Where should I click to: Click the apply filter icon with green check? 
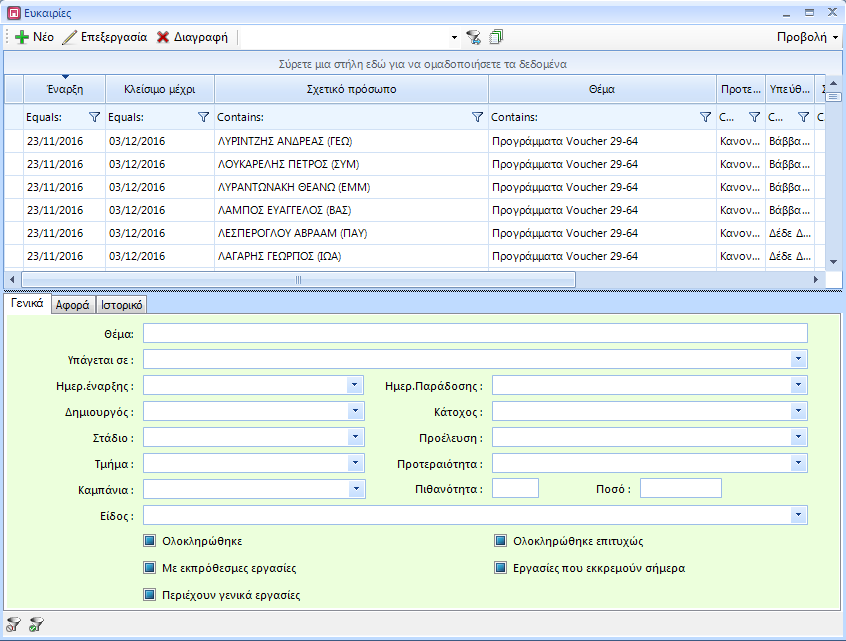coord(37,625)
